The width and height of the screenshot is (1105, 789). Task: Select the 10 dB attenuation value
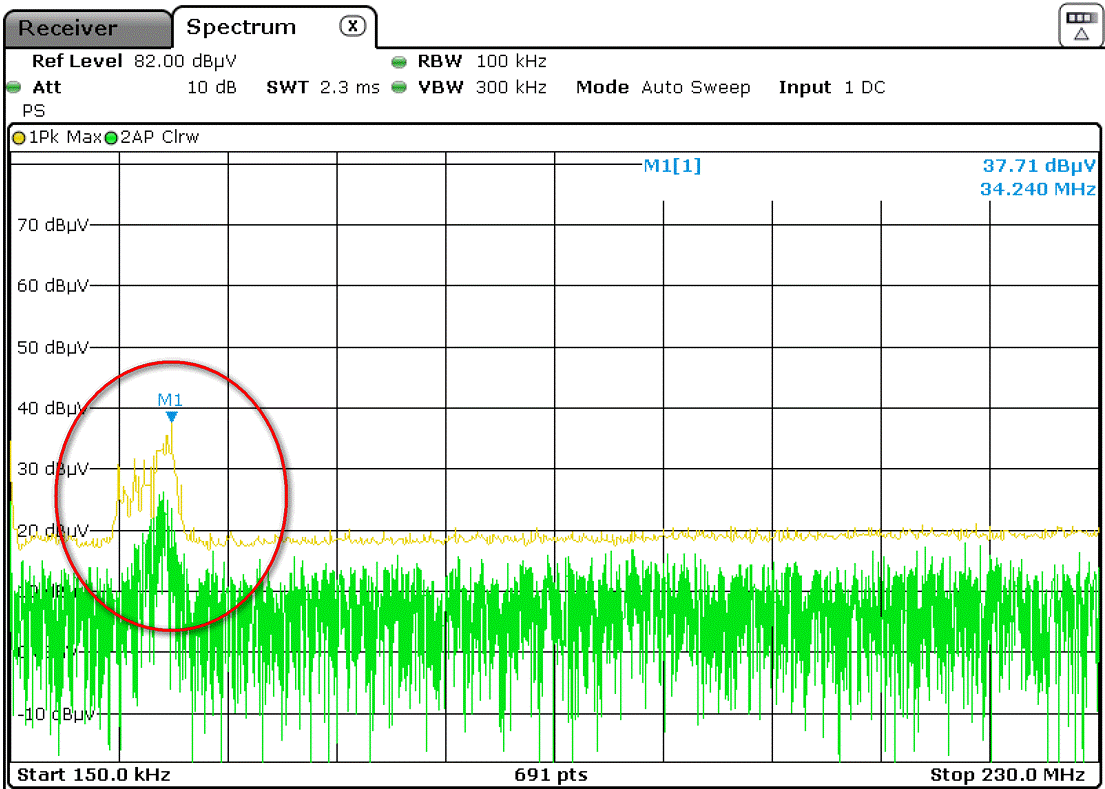point(212,88)
